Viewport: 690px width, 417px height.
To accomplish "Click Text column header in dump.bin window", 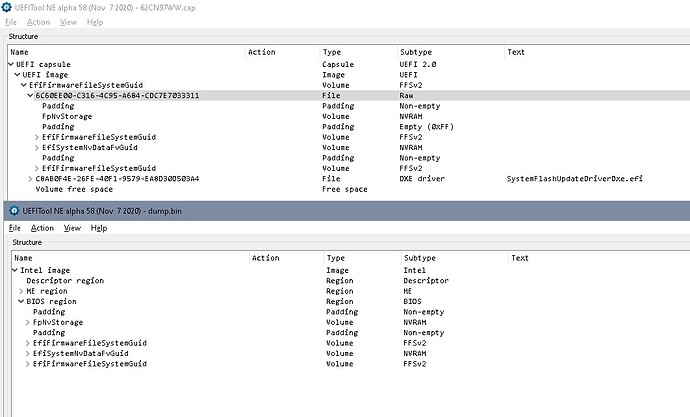I will [518, 258].
